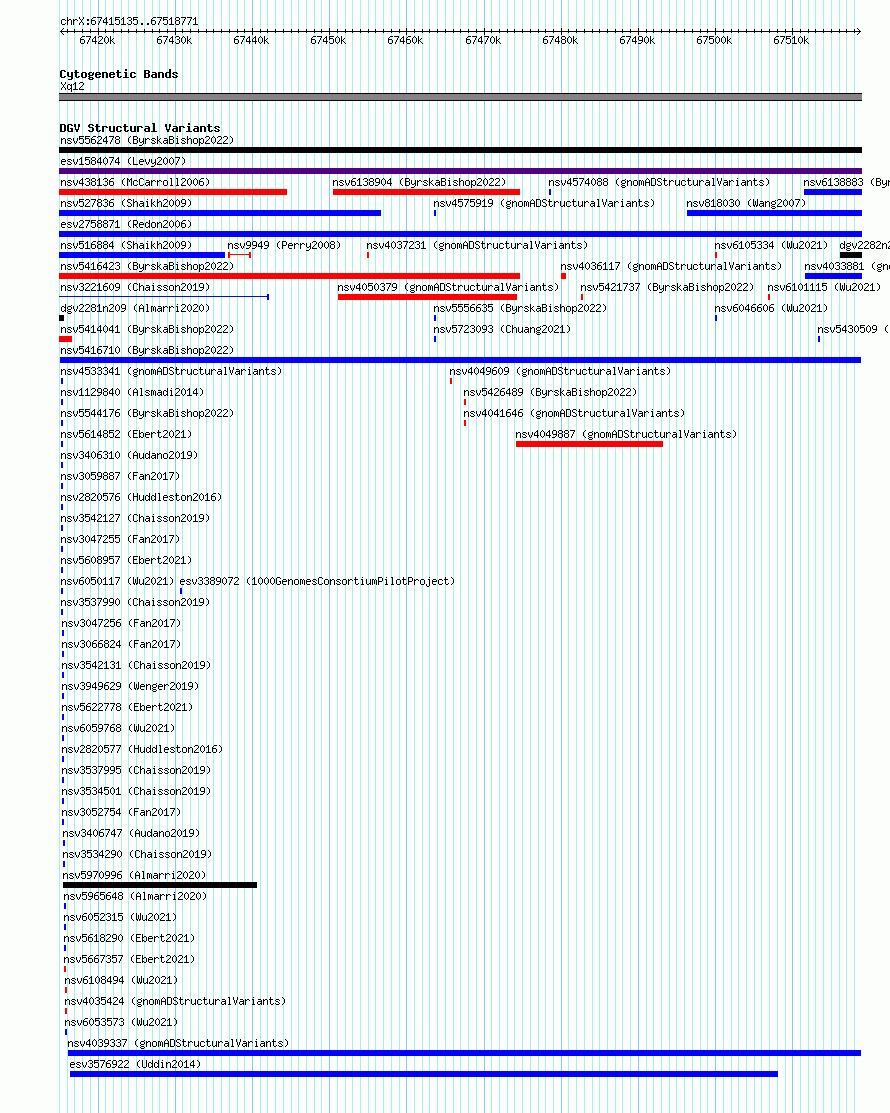Click the Xq12 cytogenetic band bar

(461, 97)
